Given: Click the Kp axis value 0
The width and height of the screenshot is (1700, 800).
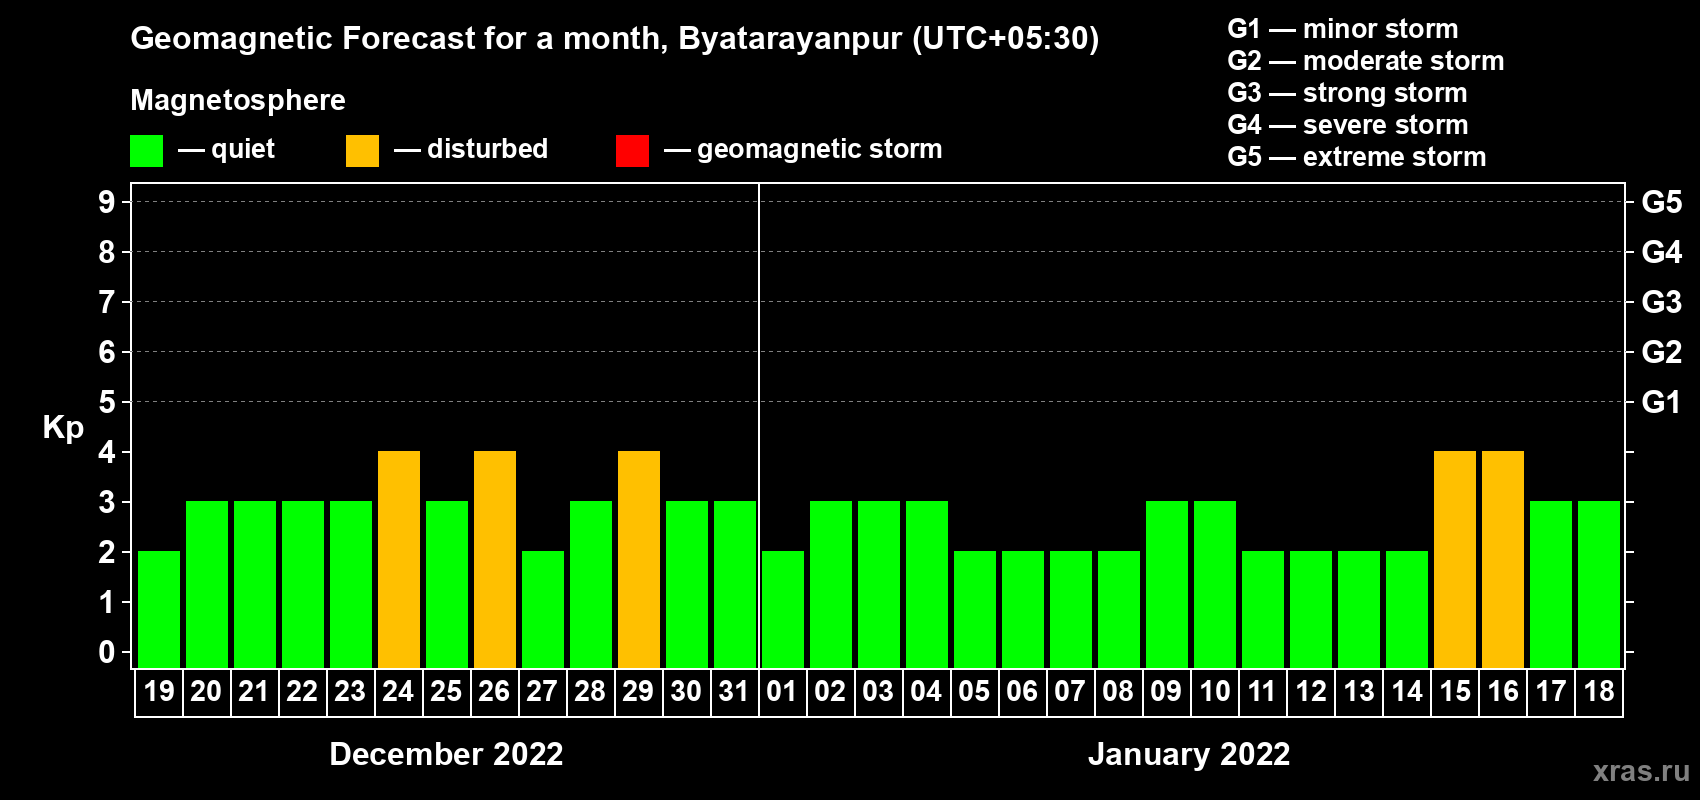Looking at the screenshot, I should click(x=107, y=652).
